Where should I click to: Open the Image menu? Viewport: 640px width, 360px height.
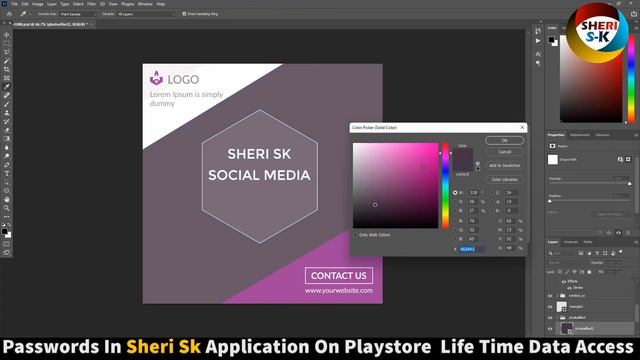coord(38,4)
